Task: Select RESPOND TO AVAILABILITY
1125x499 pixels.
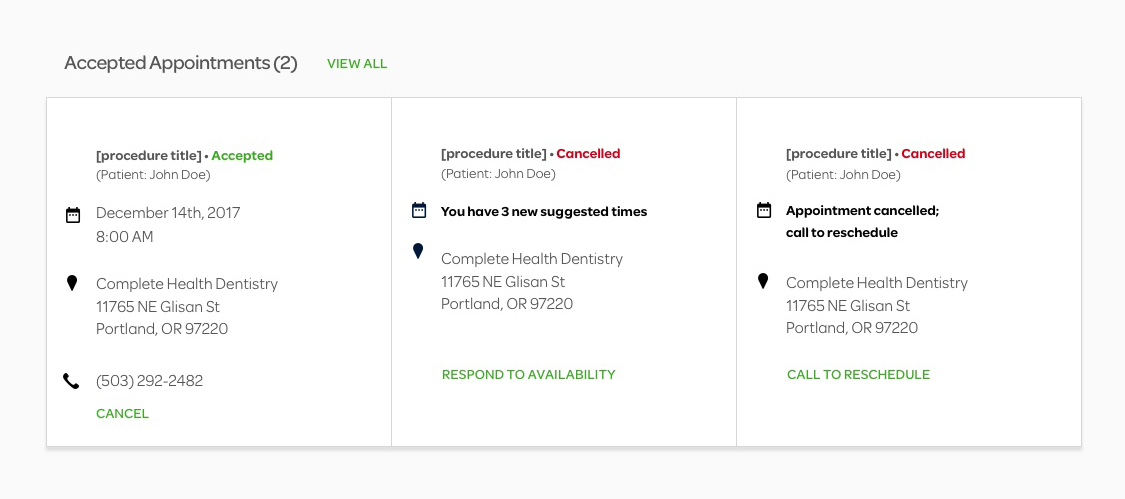Action: point(529,375)
